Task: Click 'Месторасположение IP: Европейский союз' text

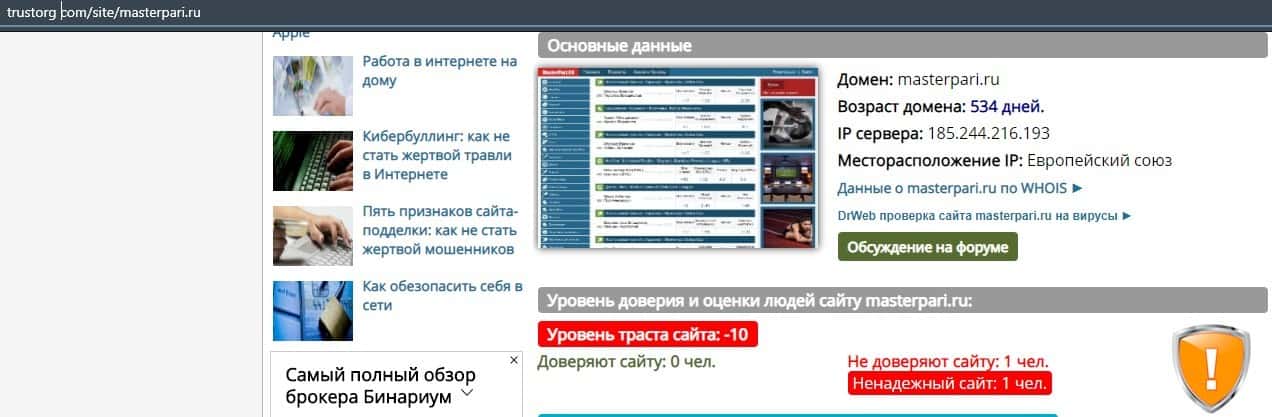Action: pyautogui.click(x=1004, y=160)
